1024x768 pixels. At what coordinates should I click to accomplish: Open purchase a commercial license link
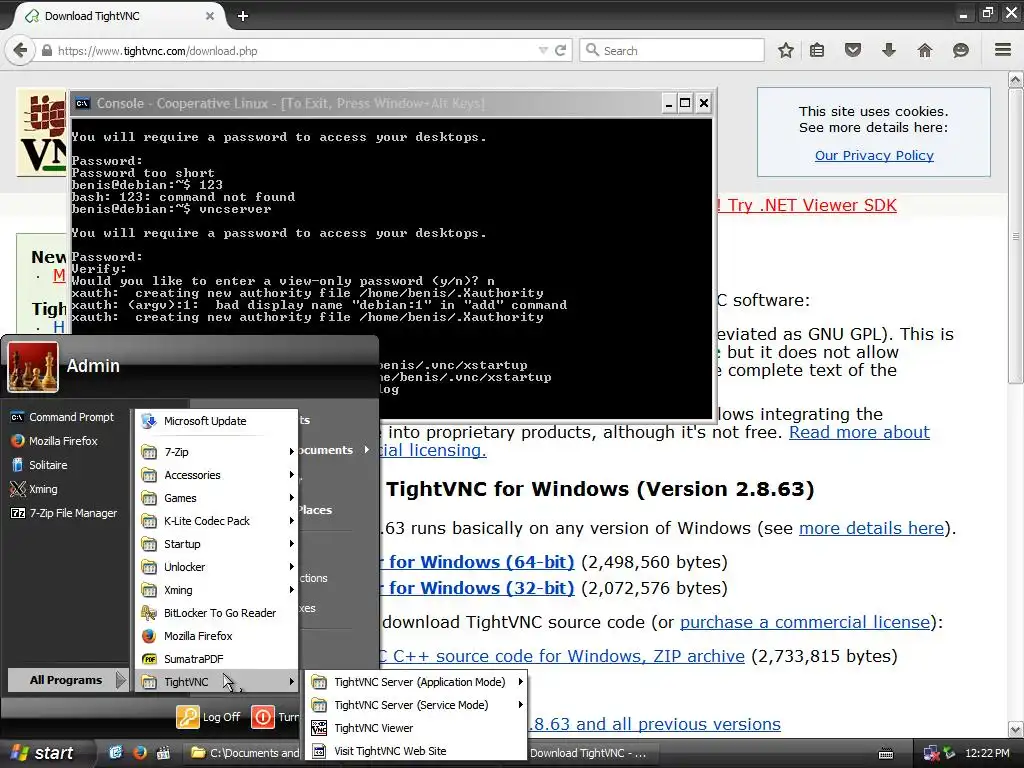click(805, 622)
